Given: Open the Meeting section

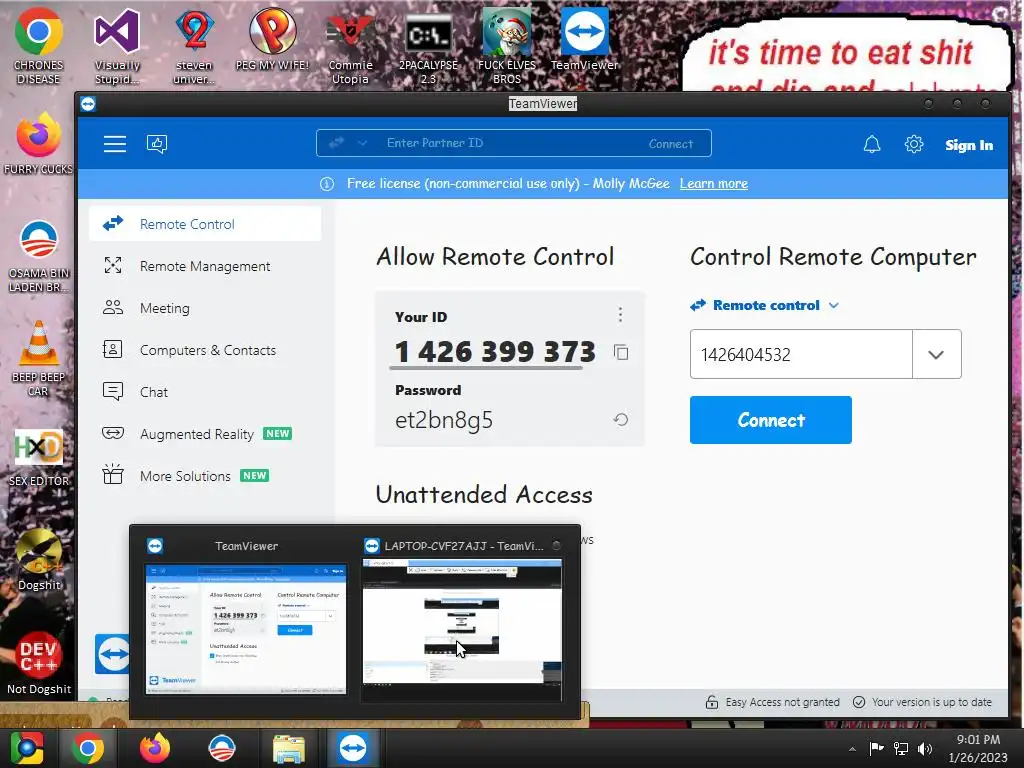Looking at the screenshot, I should coord(205,308).
